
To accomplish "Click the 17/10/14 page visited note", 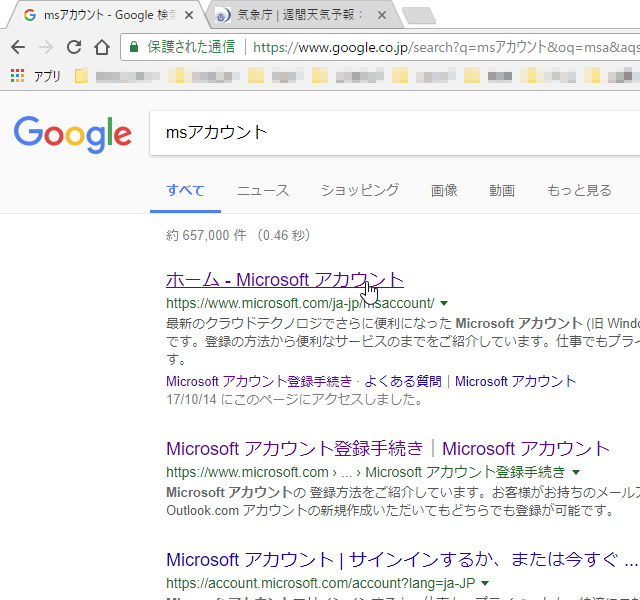I will point(294,399).
